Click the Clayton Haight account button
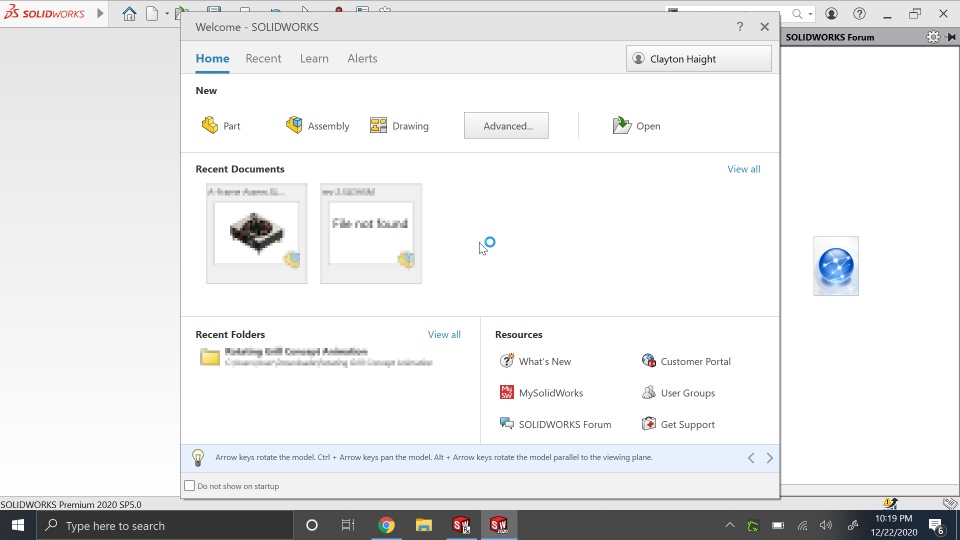Viewport: 960px width, 540px height. click(x=699, y=59)
